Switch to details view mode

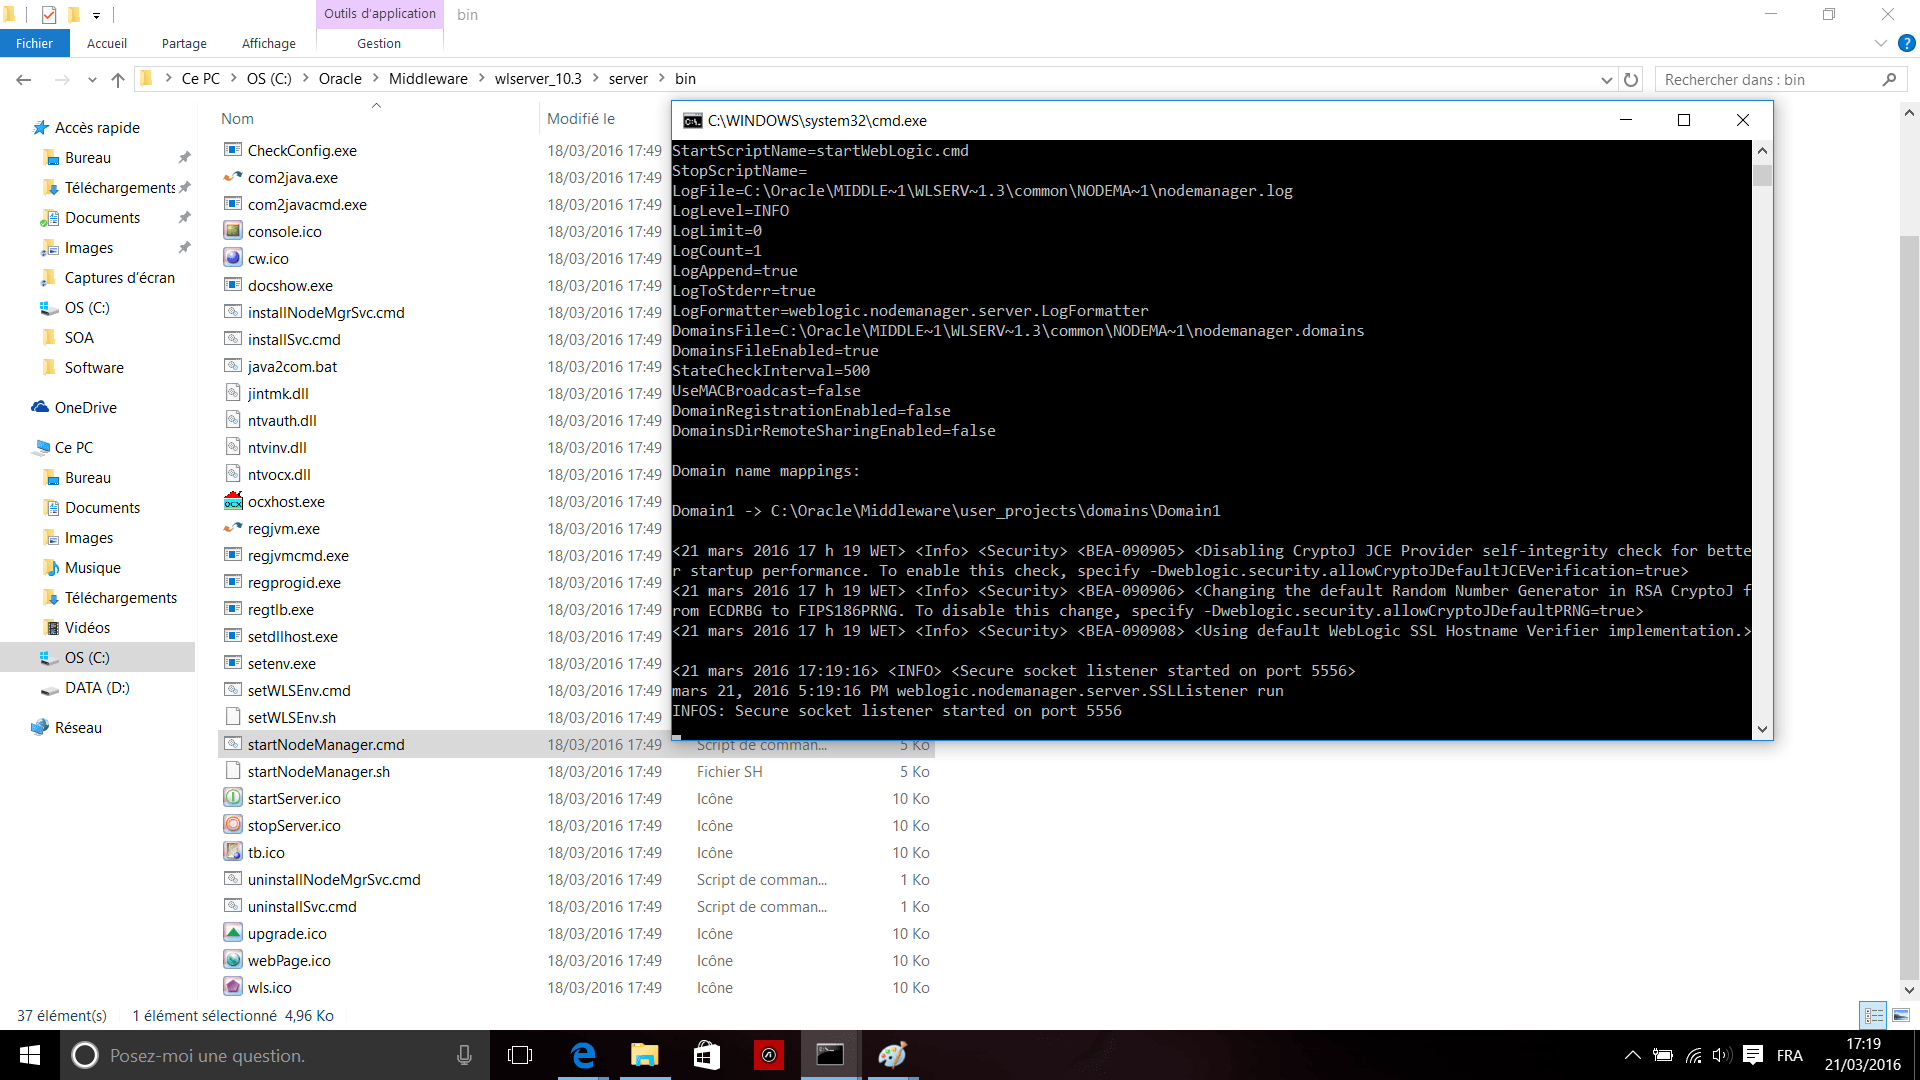[x=1873, y=1015]
